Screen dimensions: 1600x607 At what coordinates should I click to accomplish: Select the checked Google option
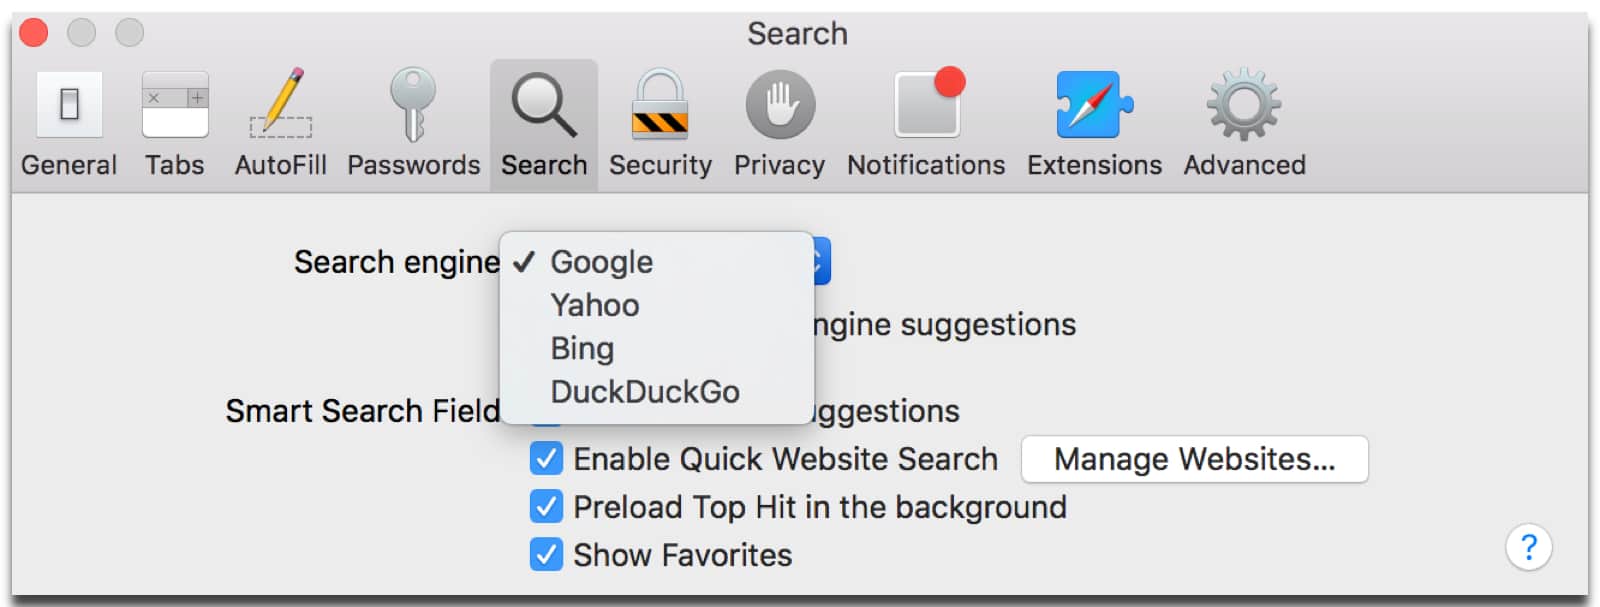[x=601, y=262]
